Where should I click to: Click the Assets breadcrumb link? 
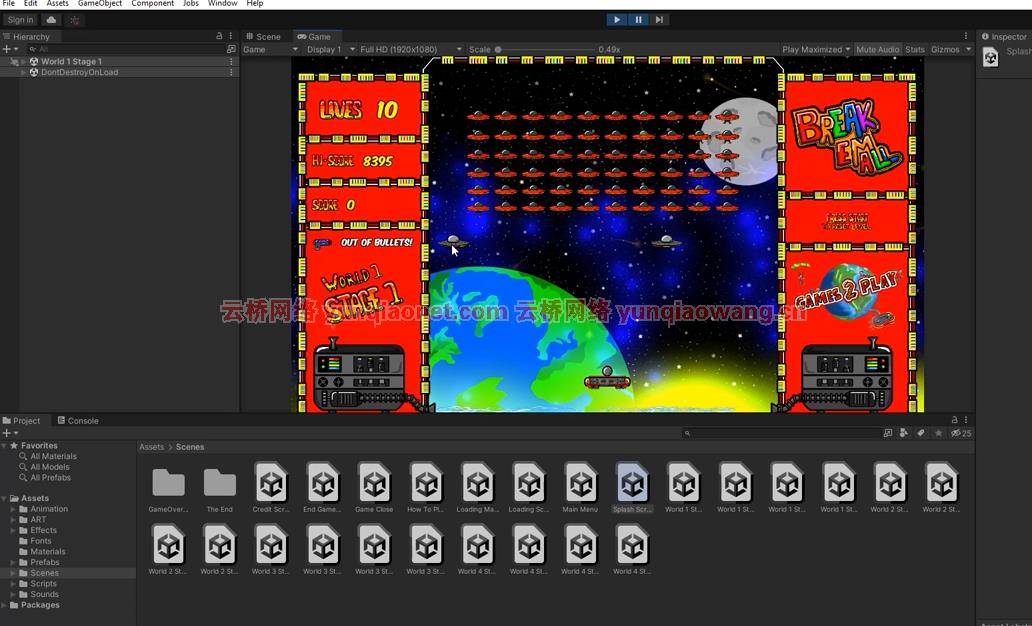[x=151, y=447]
